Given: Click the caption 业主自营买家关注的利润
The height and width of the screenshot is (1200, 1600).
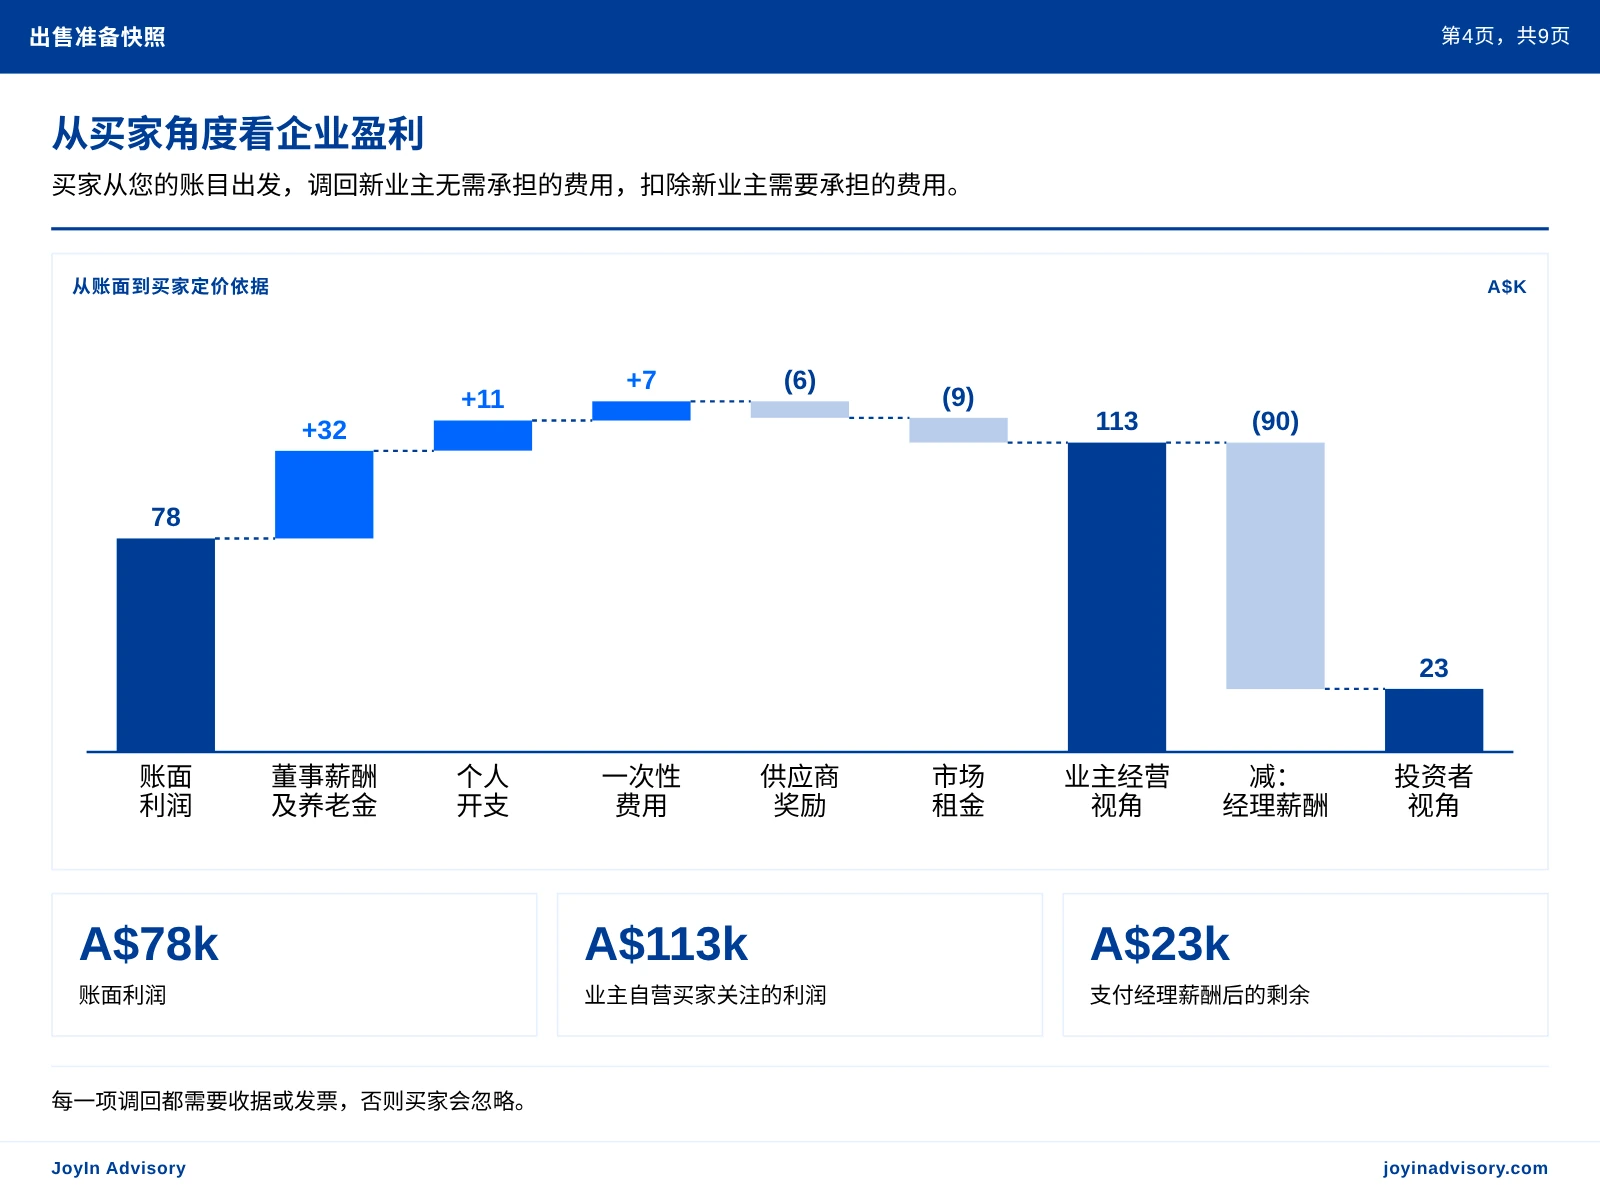Looking at the screenshot, I should pyautogui.click(x=706, y=995).
